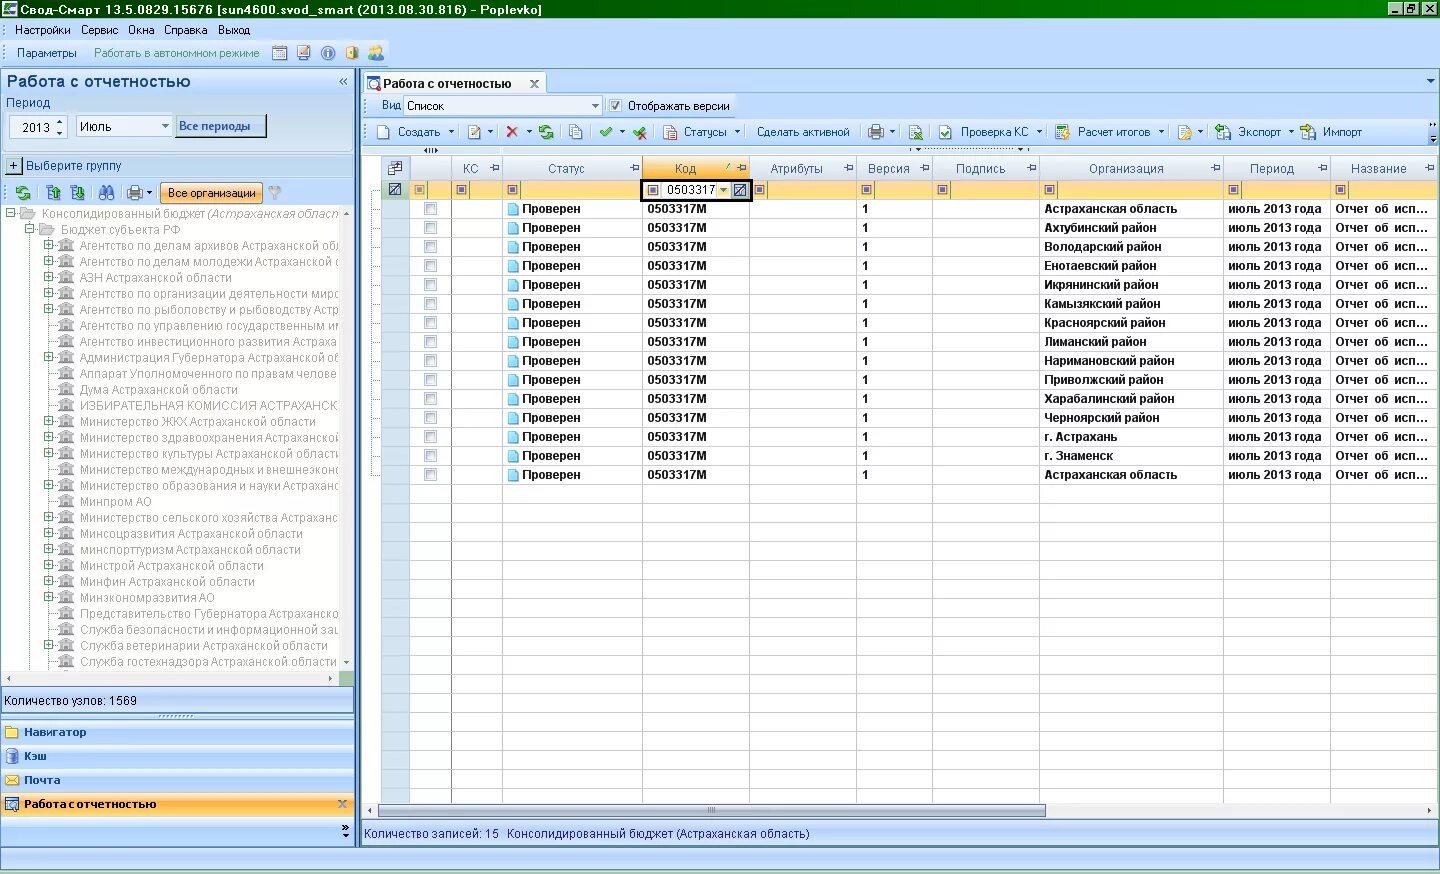Click the funnel filter icon next to Все организации
Image resolution: width=1440 pixels, height=874 pixels.
pos(275,193)
